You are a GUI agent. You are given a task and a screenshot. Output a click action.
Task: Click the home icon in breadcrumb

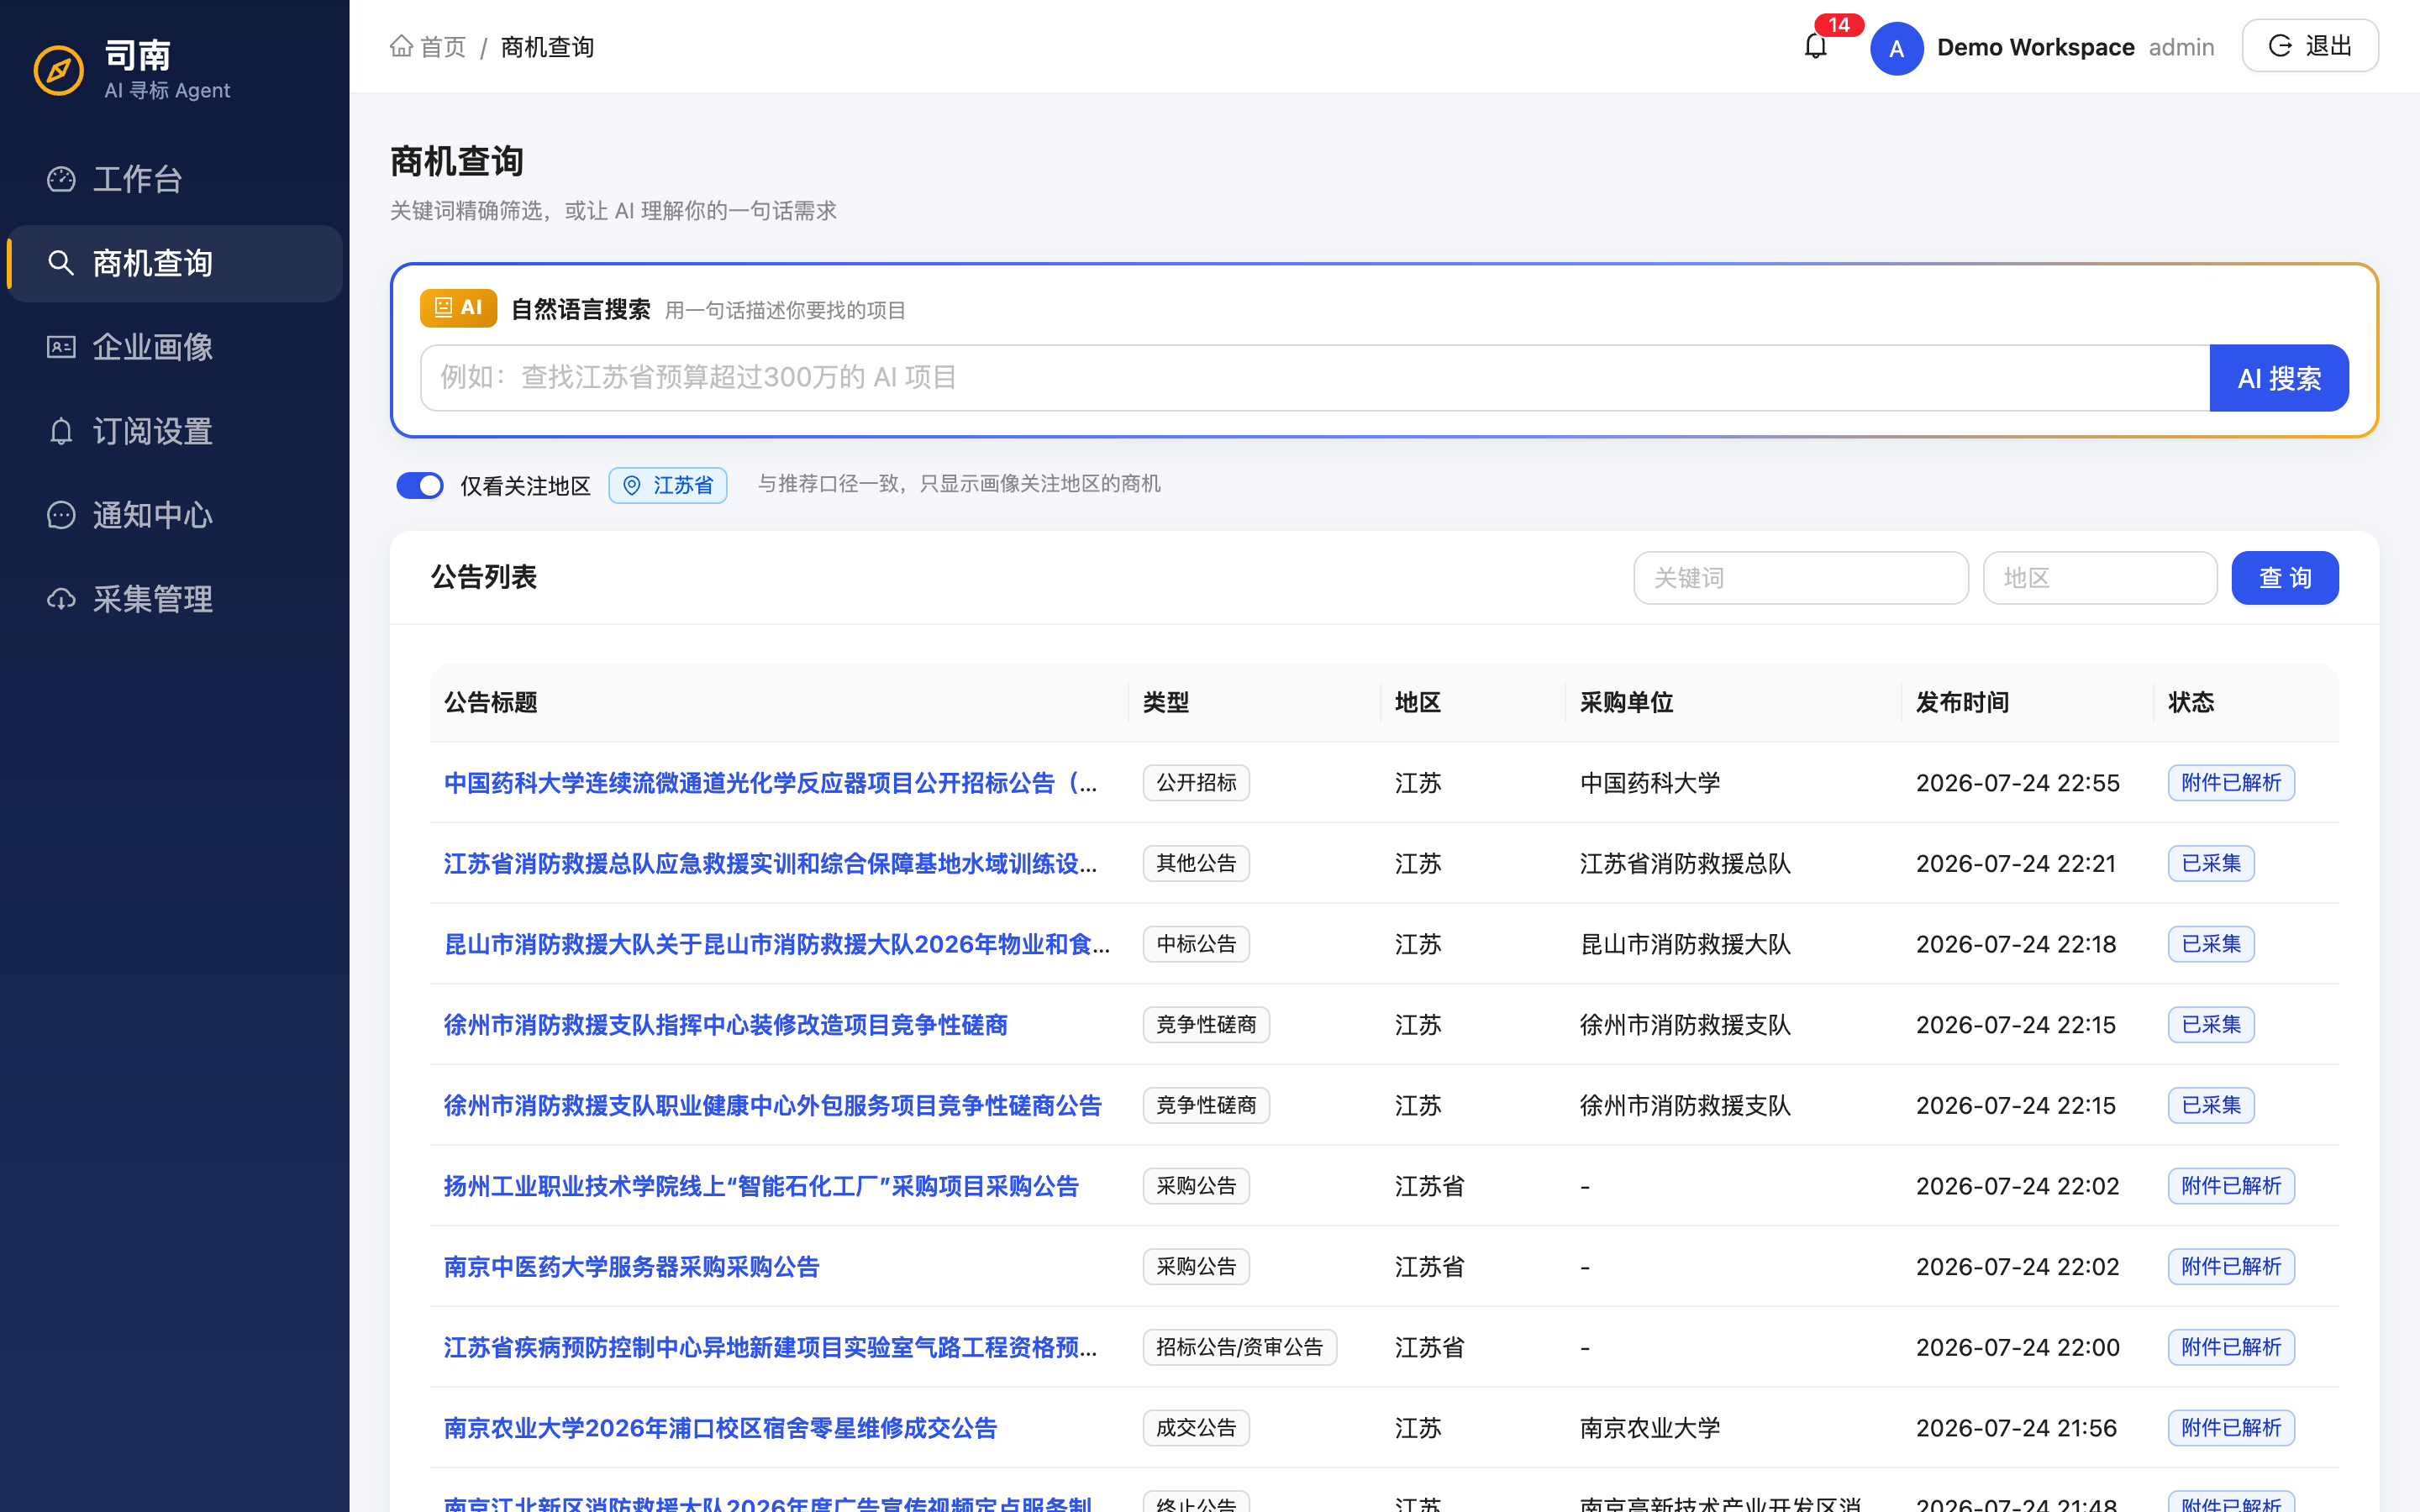pyautogui.click(x=401, y=46)
